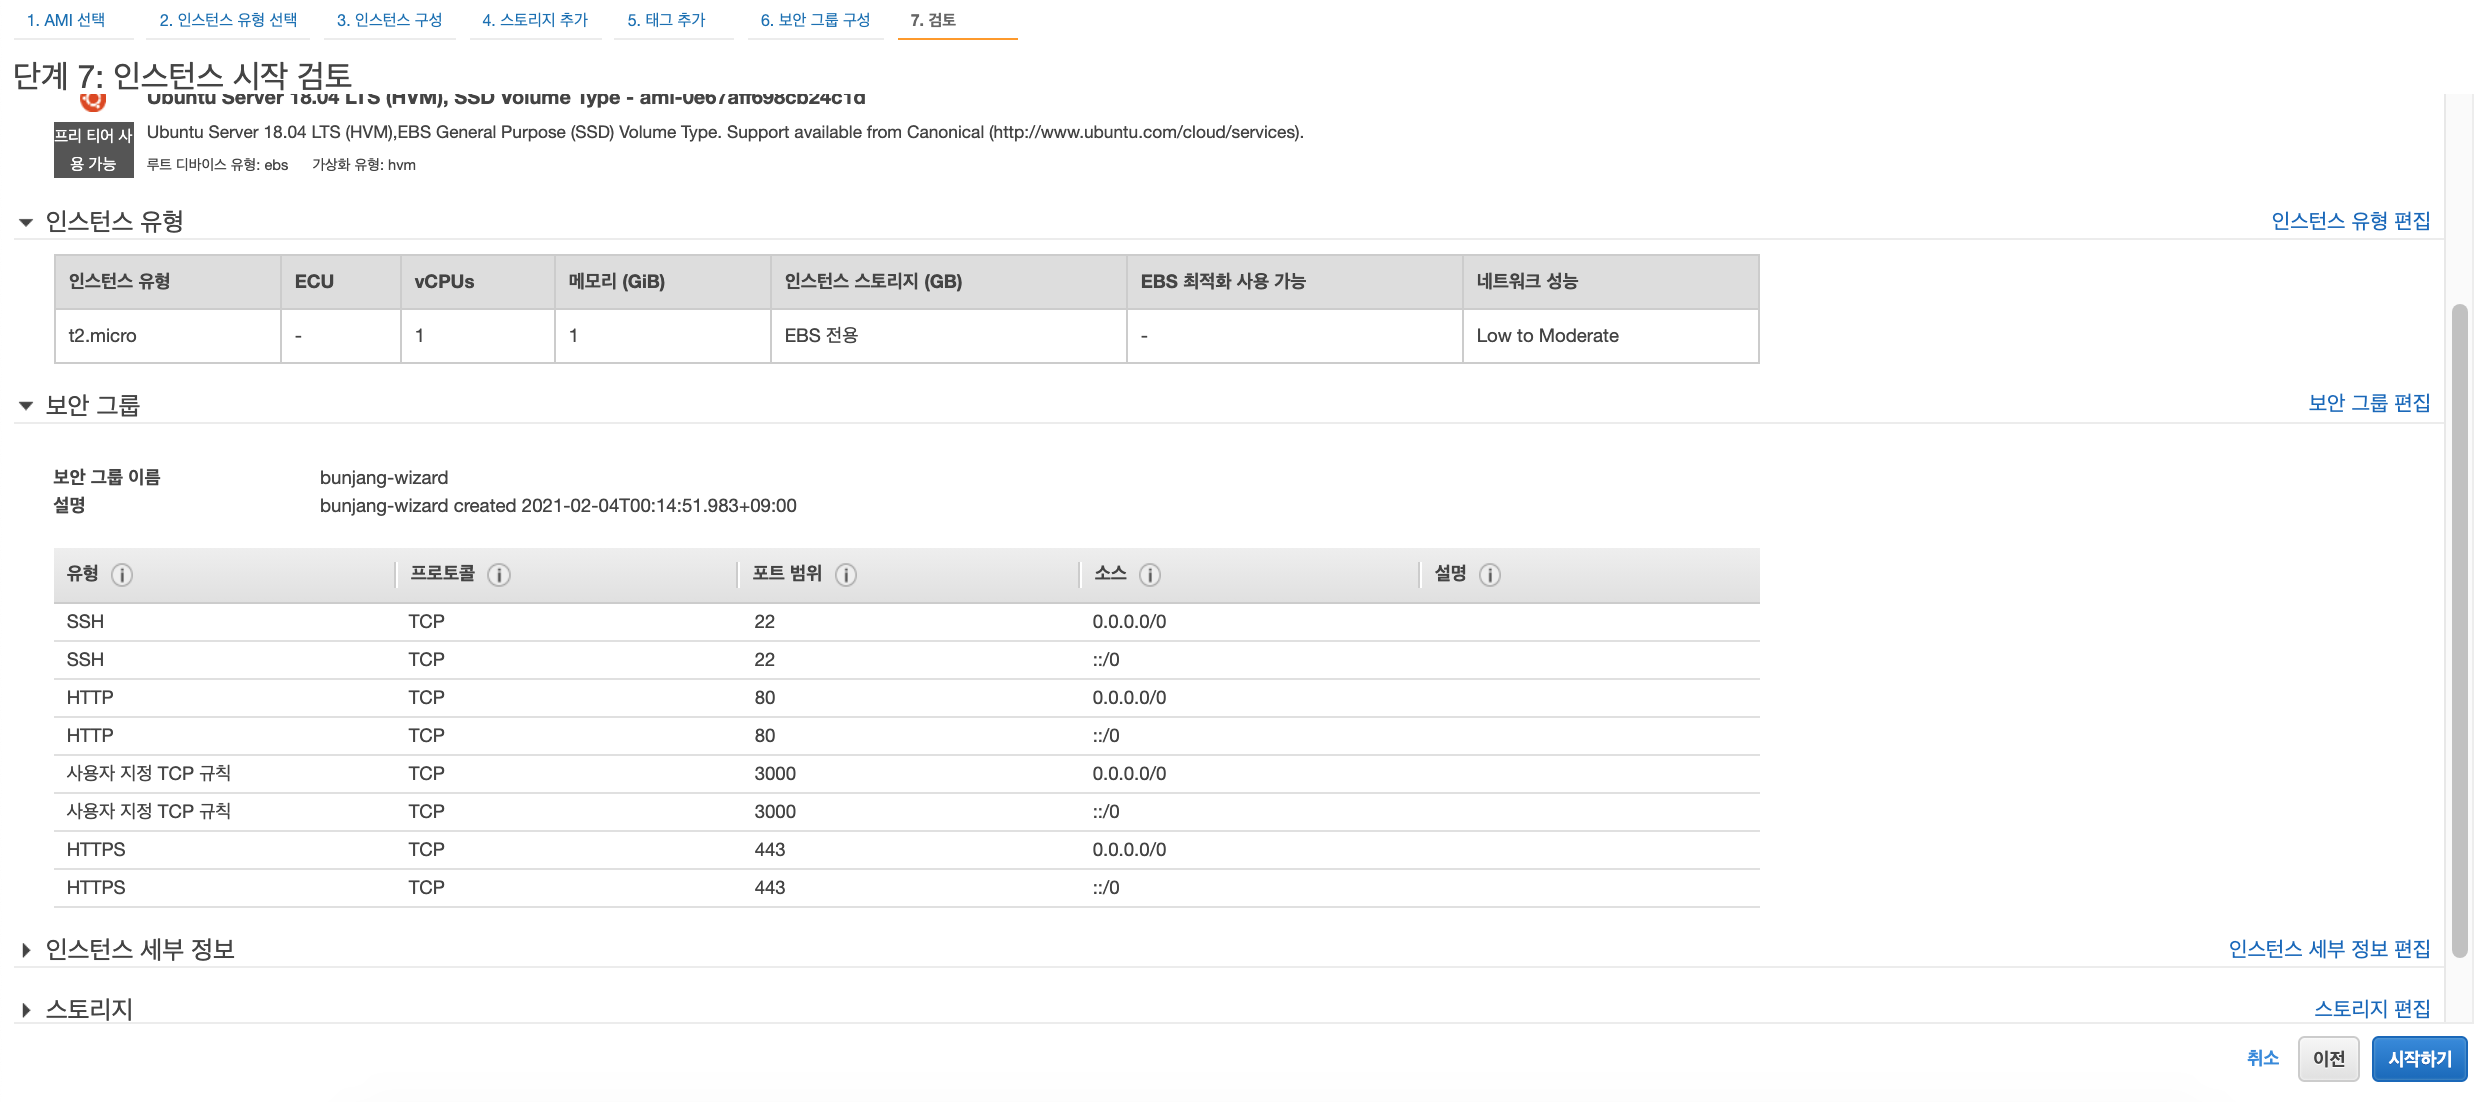Click info icon next to 설명 column header

1490,575
